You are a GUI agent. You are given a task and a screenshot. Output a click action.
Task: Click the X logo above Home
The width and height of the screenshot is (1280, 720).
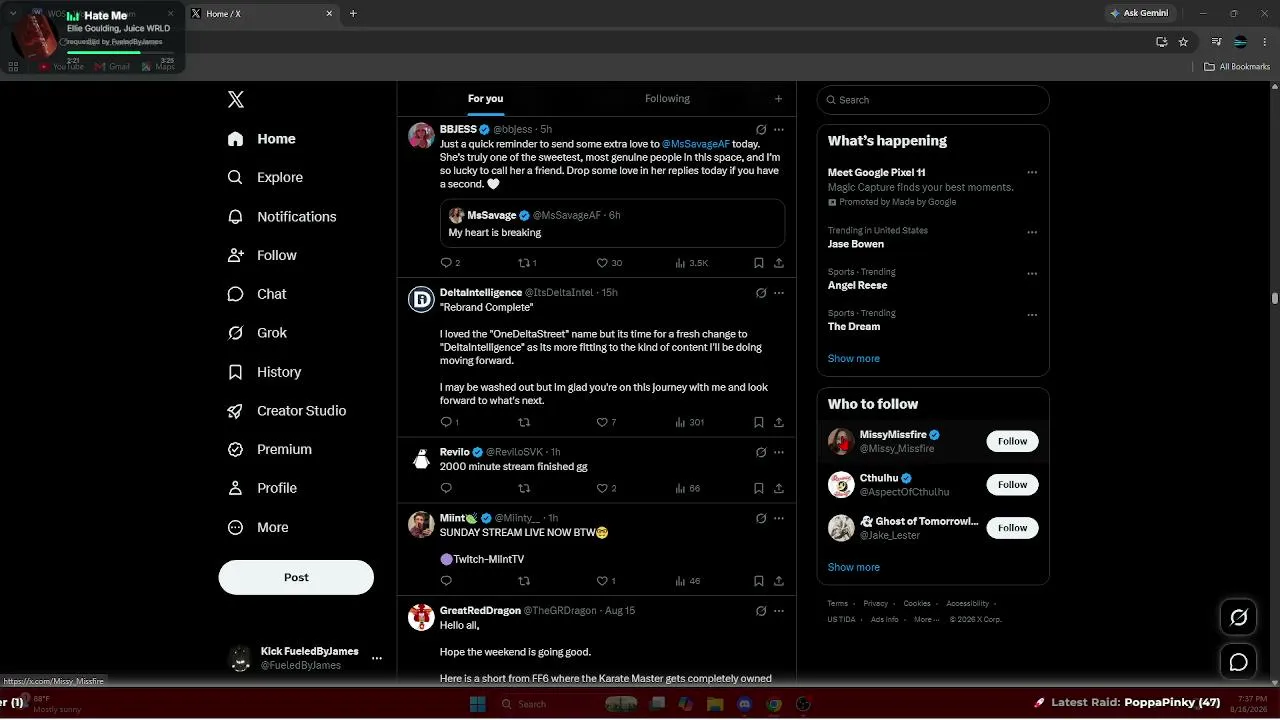coord(236,99)
